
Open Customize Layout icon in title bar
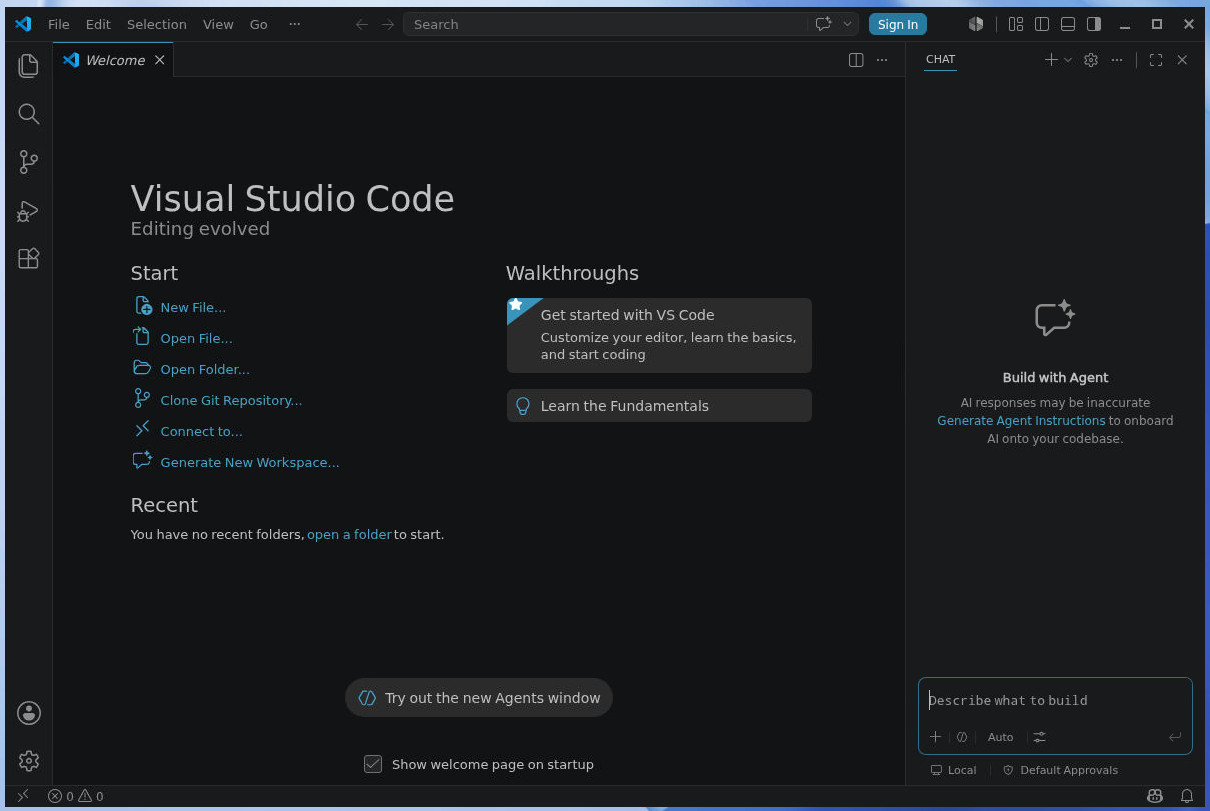click(x=1016, y=24)
